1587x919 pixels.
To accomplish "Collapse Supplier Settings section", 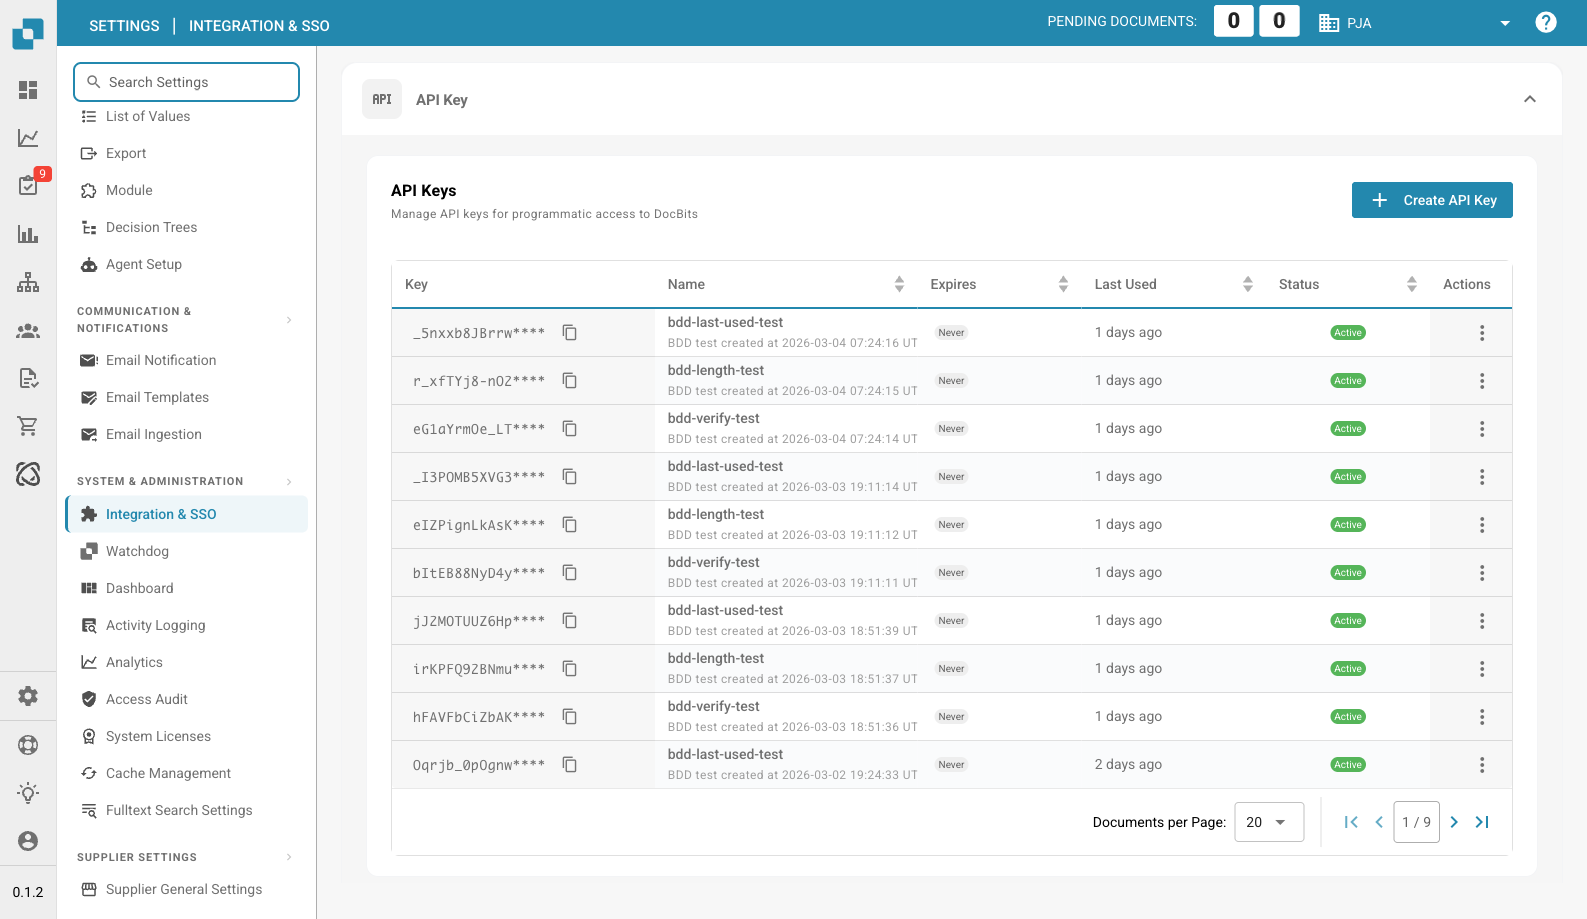I will pyautogui.click(x=289, y=857).
